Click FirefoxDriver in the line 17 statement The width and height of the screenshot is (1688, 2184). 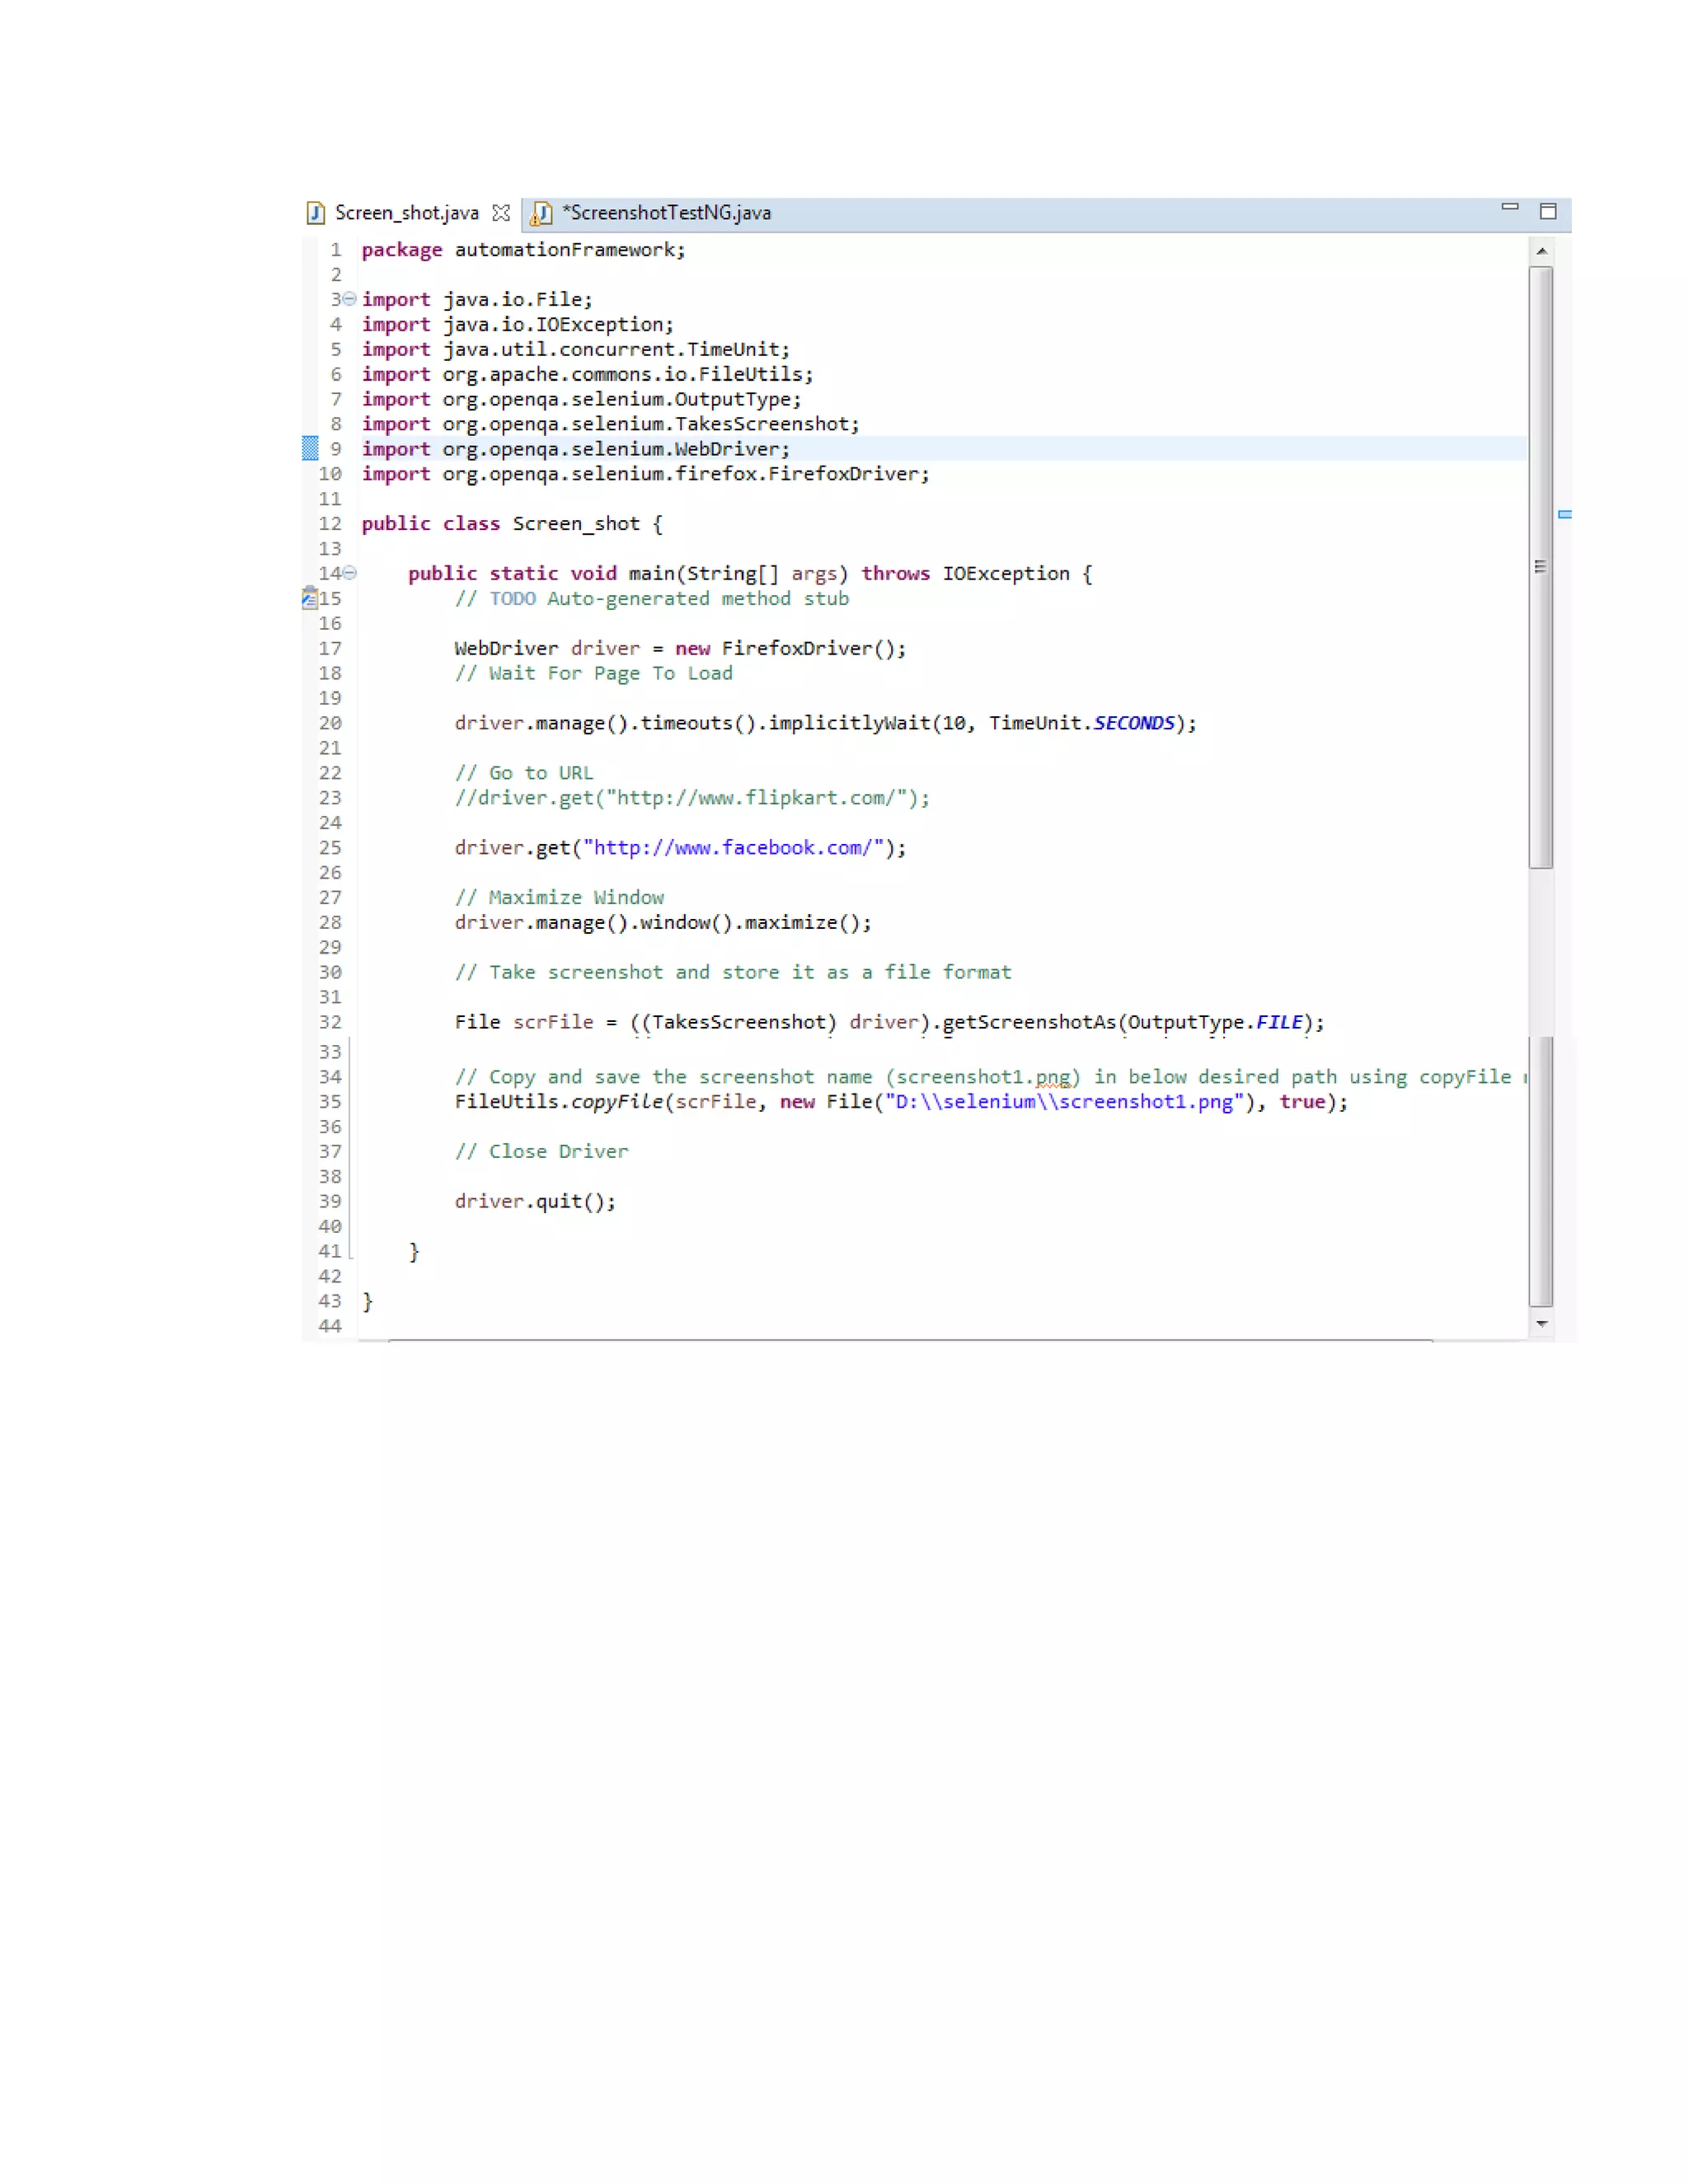[x=796, y=649]
